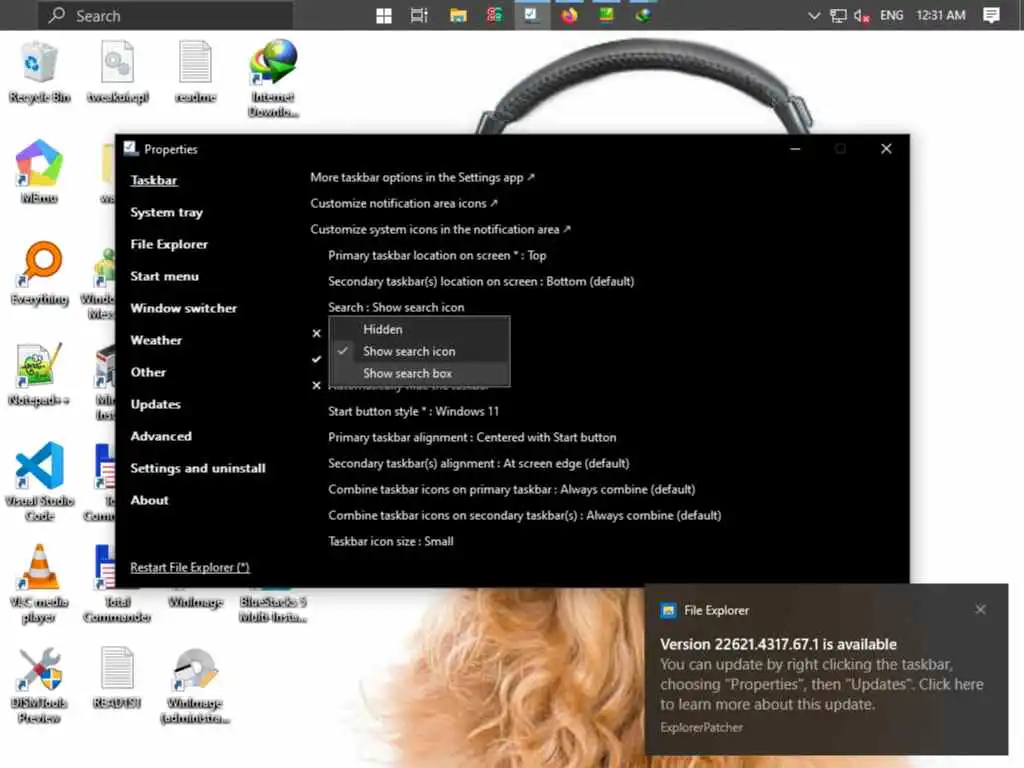This screenshot has height=768, width=1024.
Task: Select the Visual Studio Code shortcut
Action: click(39, 482)
